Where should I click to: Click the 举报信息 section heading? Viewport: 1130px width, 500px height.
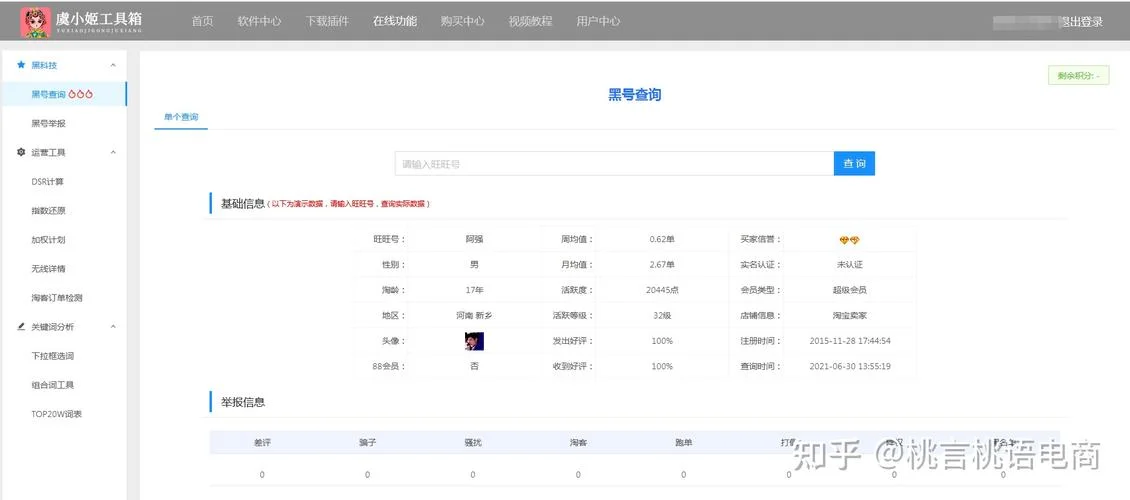pos(243,402)
